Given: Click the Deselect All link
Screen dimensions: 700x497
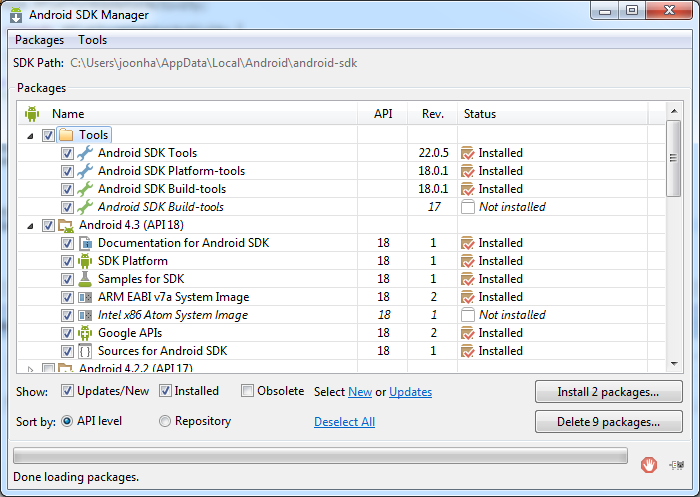Looking at the screenshot, I should click(344, 422).
